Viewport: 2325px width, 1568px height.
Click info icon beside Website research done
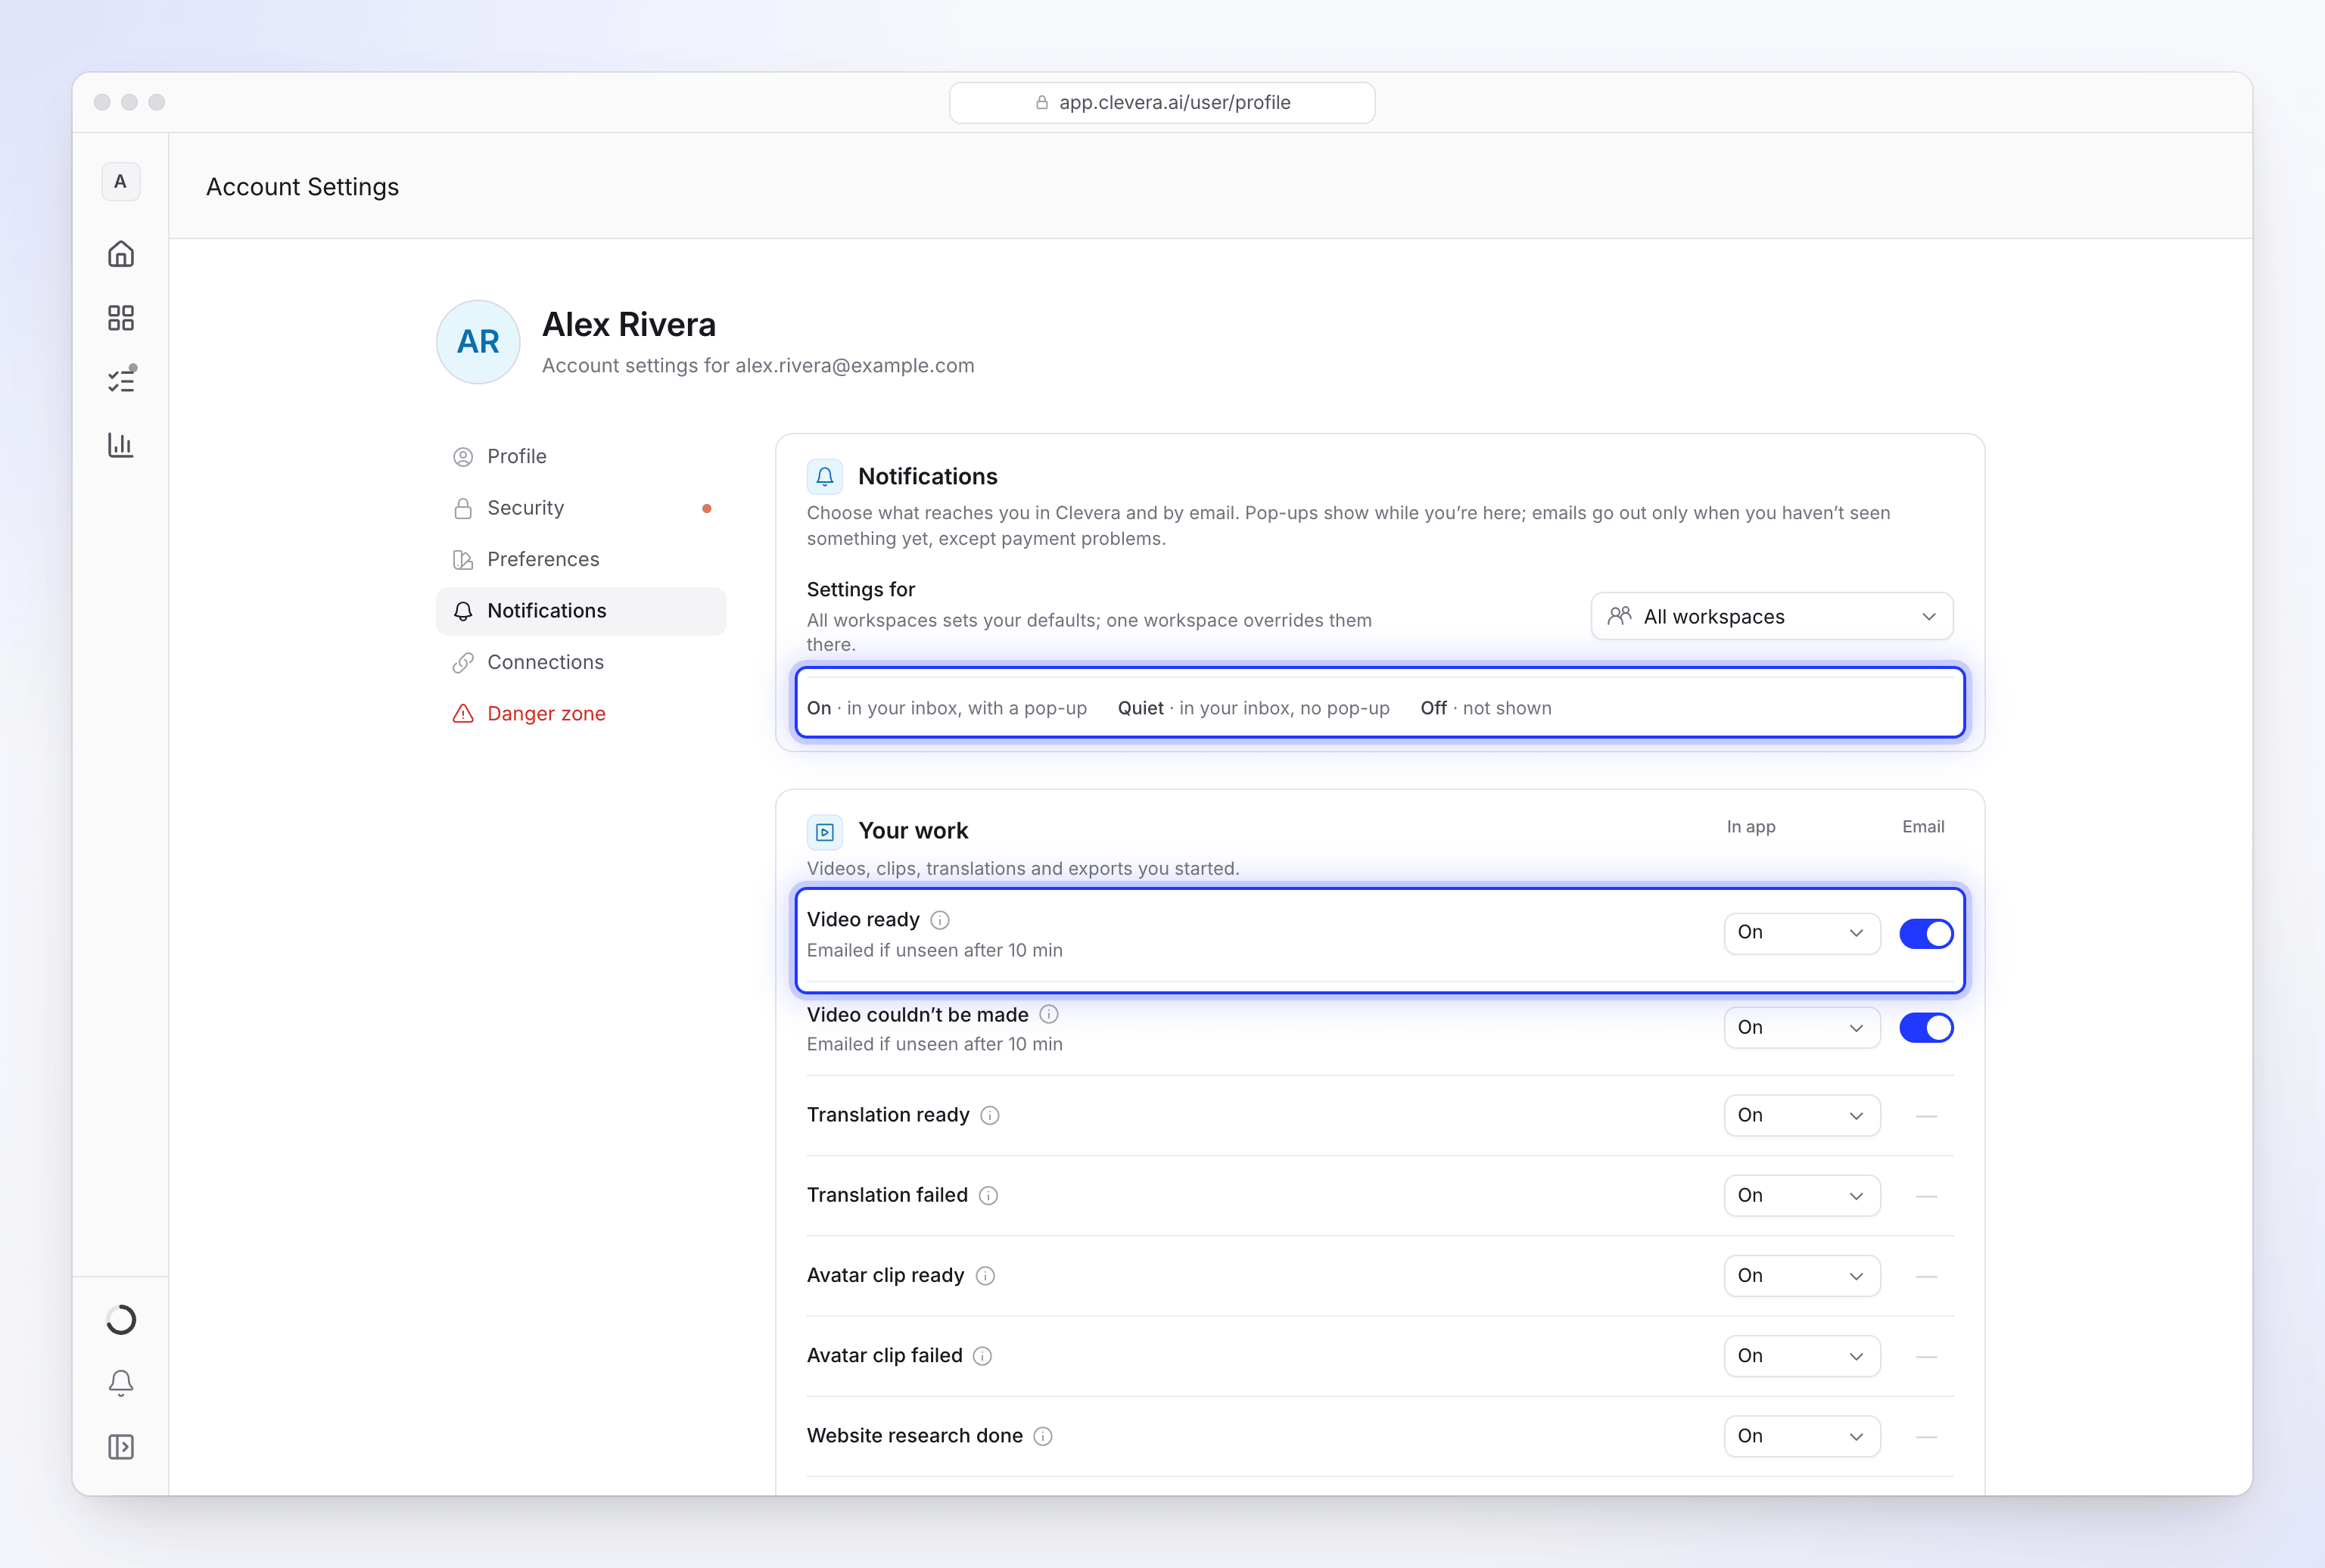(1043, 1436)
